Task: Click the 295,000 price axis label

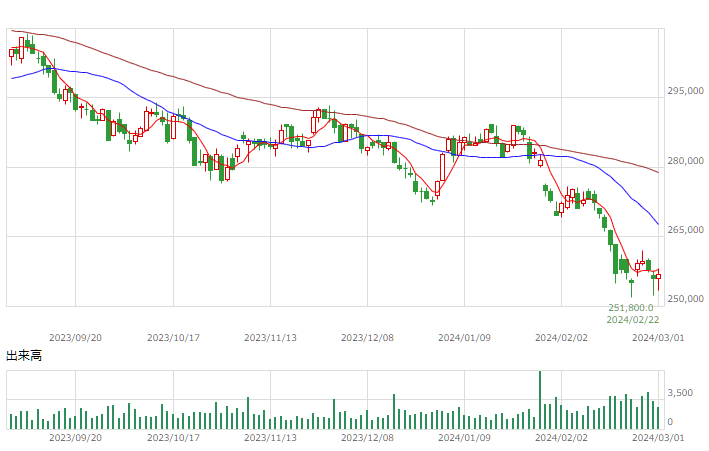Action: pyautogui.click(x=685, y=91)
